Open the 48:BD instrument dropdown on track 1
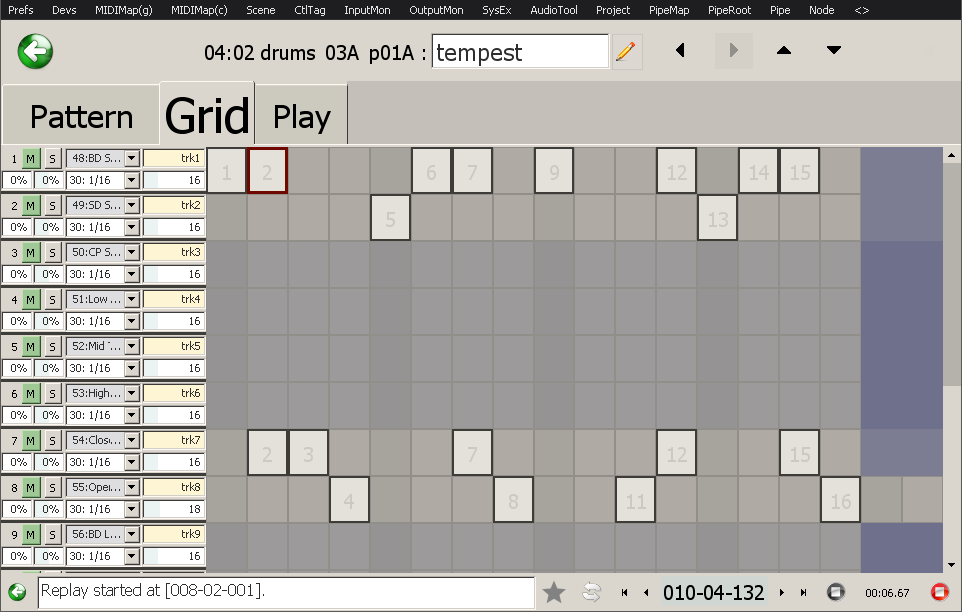The width and height of the screenshot is (962, 612). (131, 158)
